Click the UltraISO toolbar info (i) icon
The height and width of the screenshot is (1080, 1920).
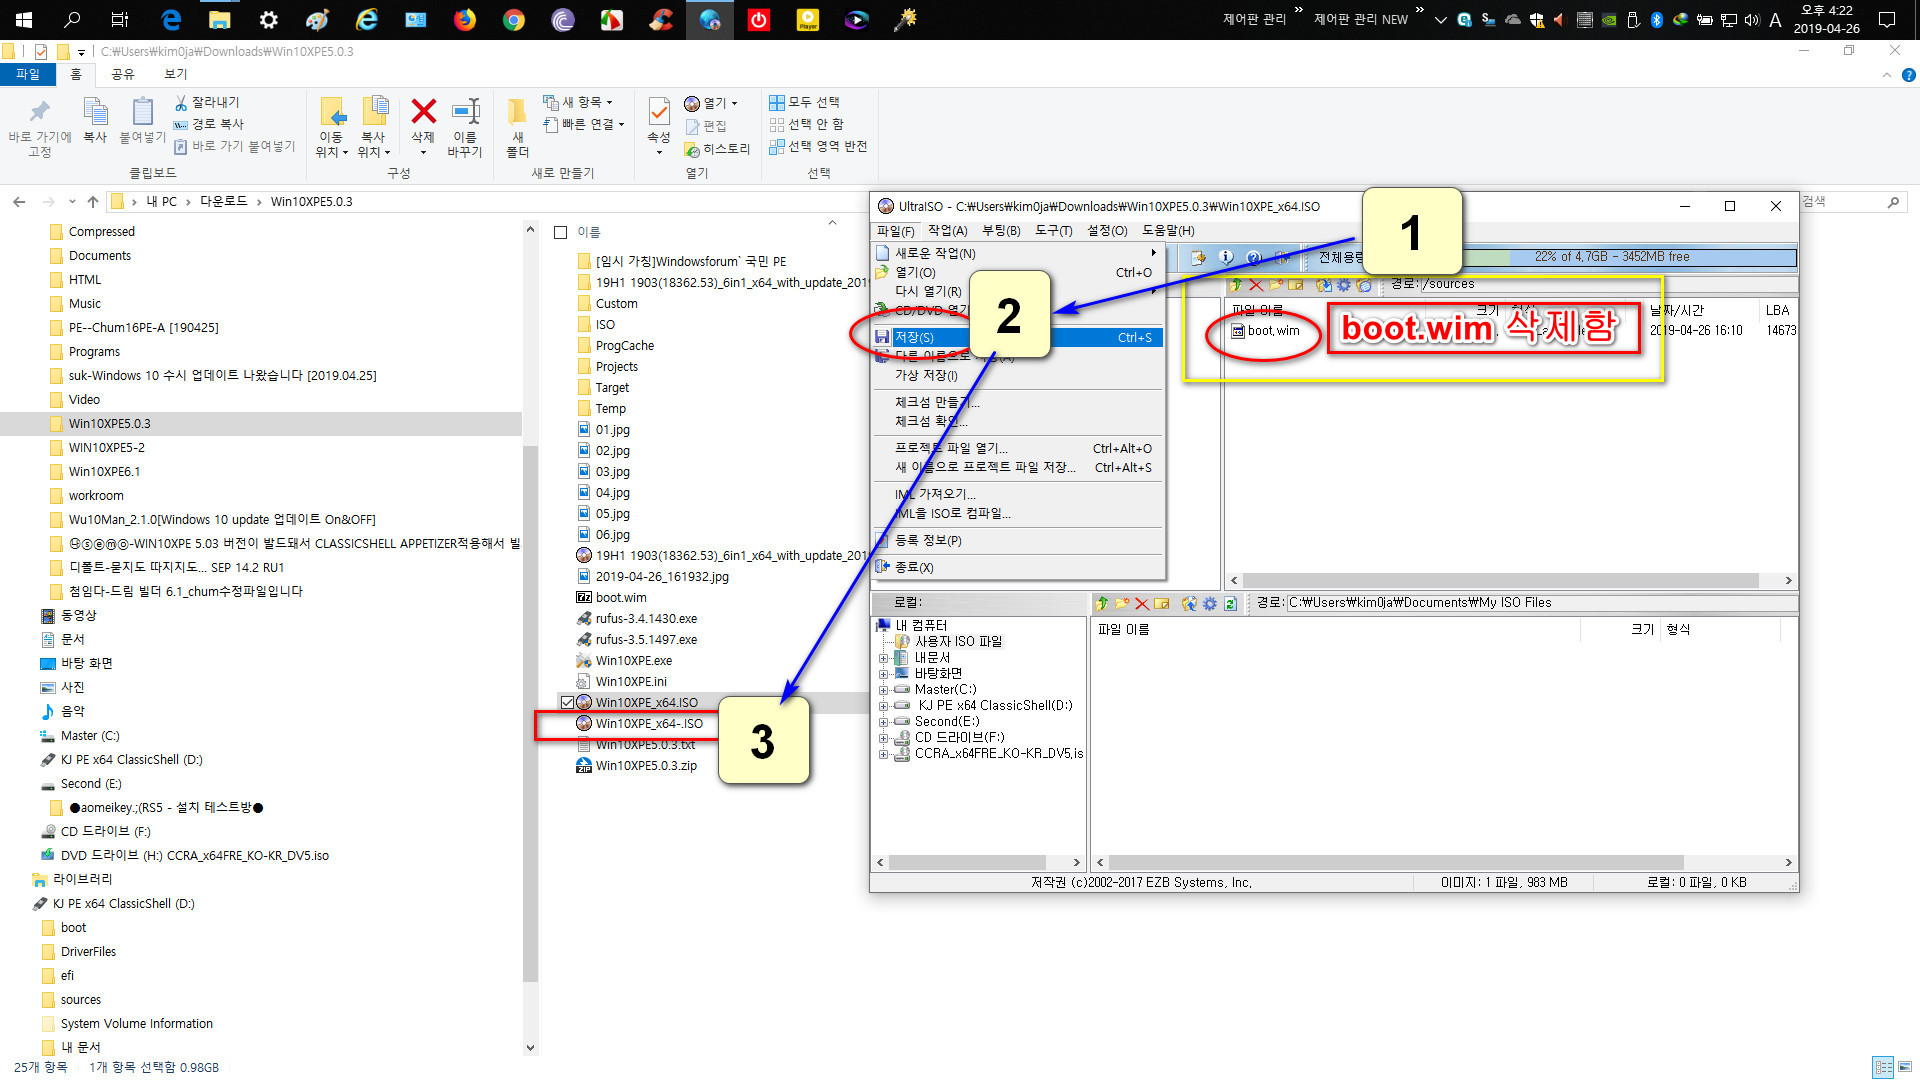click(x=1226, y=257)
